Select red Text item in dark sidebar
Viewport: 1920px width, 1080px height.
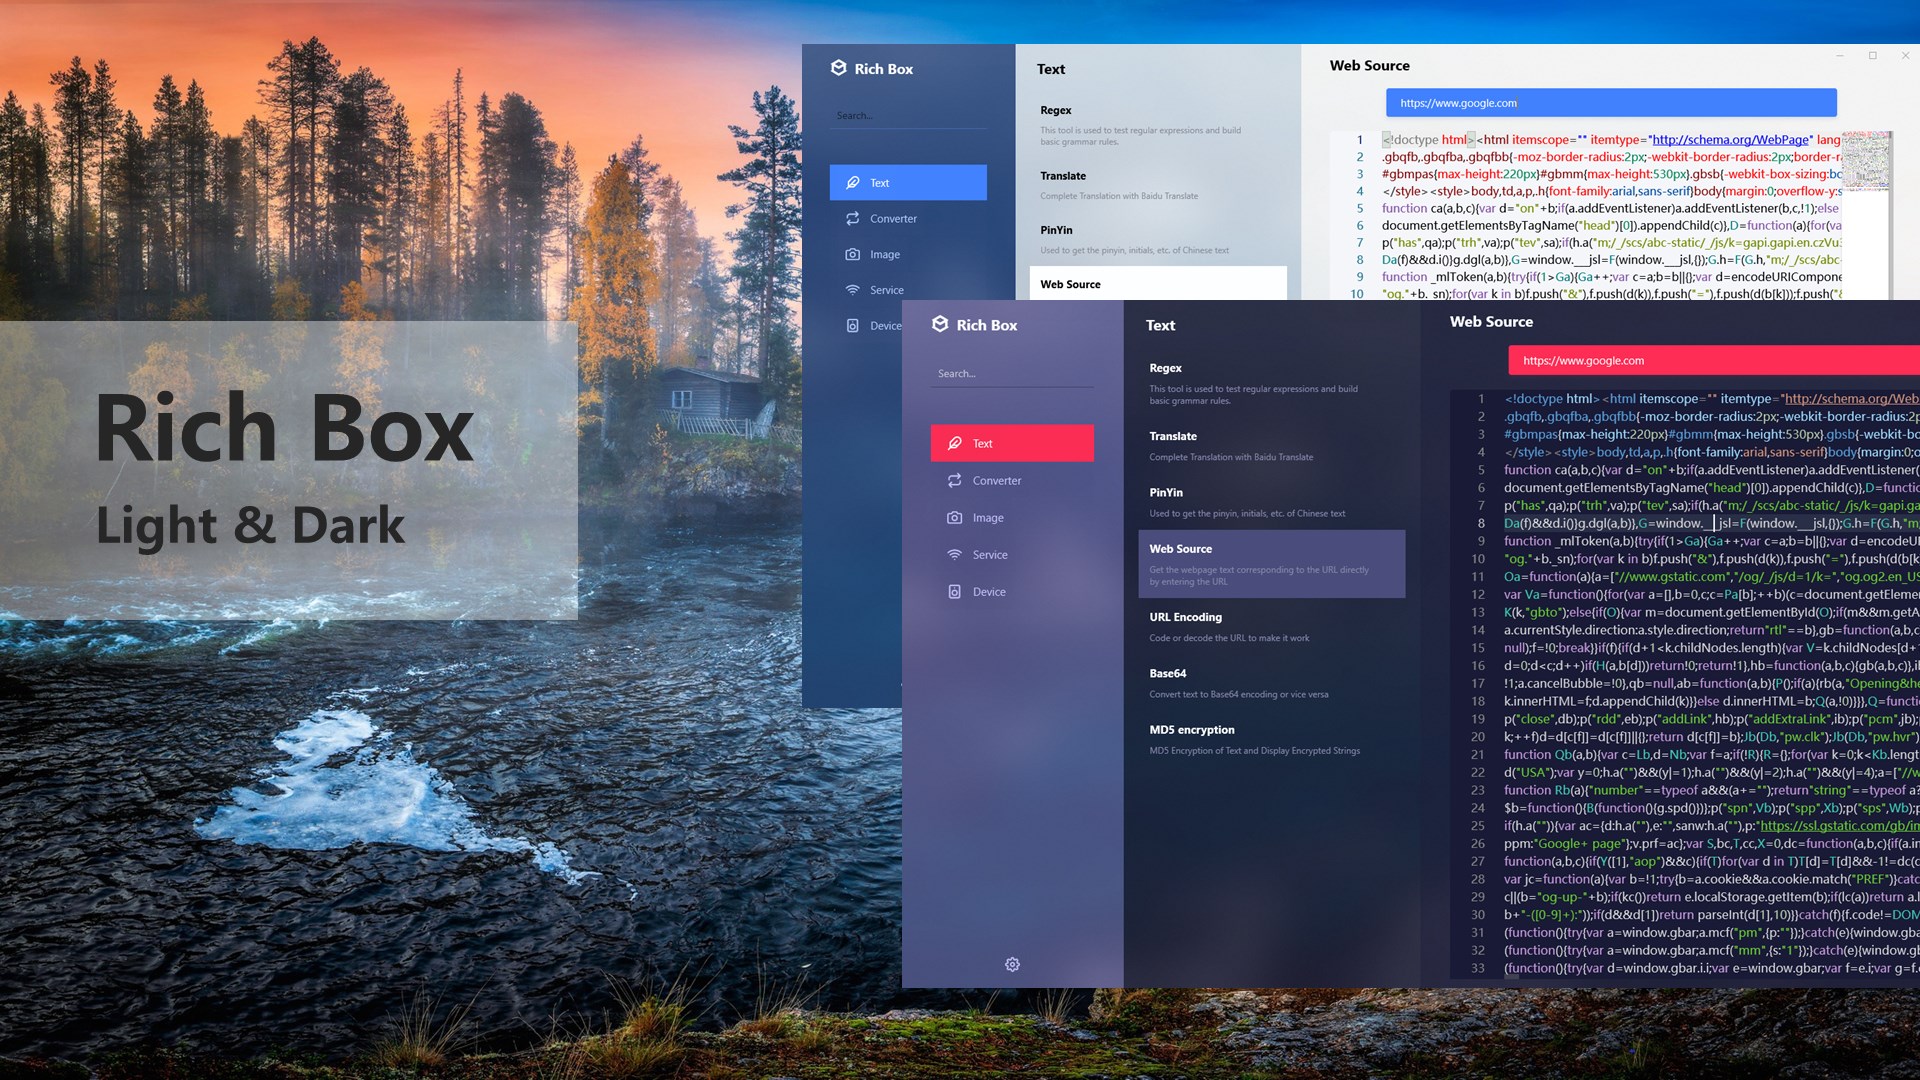point(1011,443)
